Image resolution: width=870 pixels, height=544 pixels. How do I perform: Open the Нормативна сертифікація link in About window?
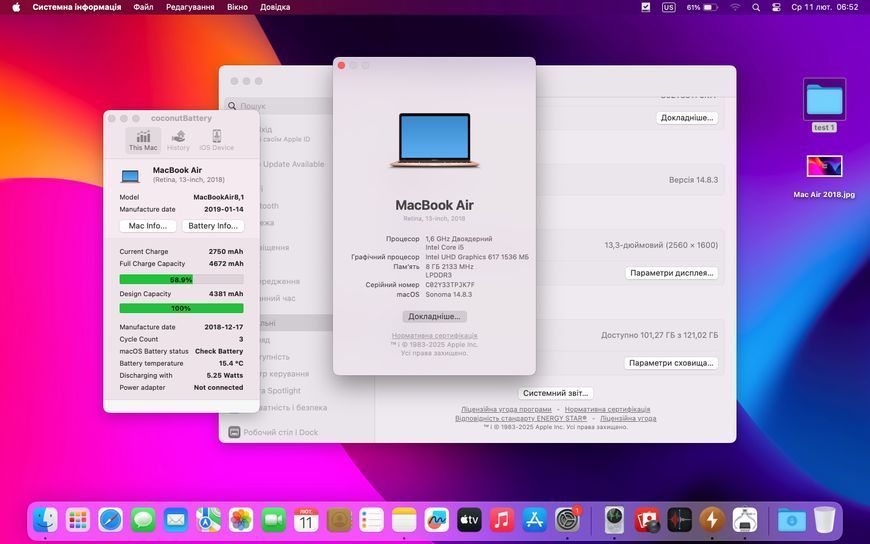[434, 336]
